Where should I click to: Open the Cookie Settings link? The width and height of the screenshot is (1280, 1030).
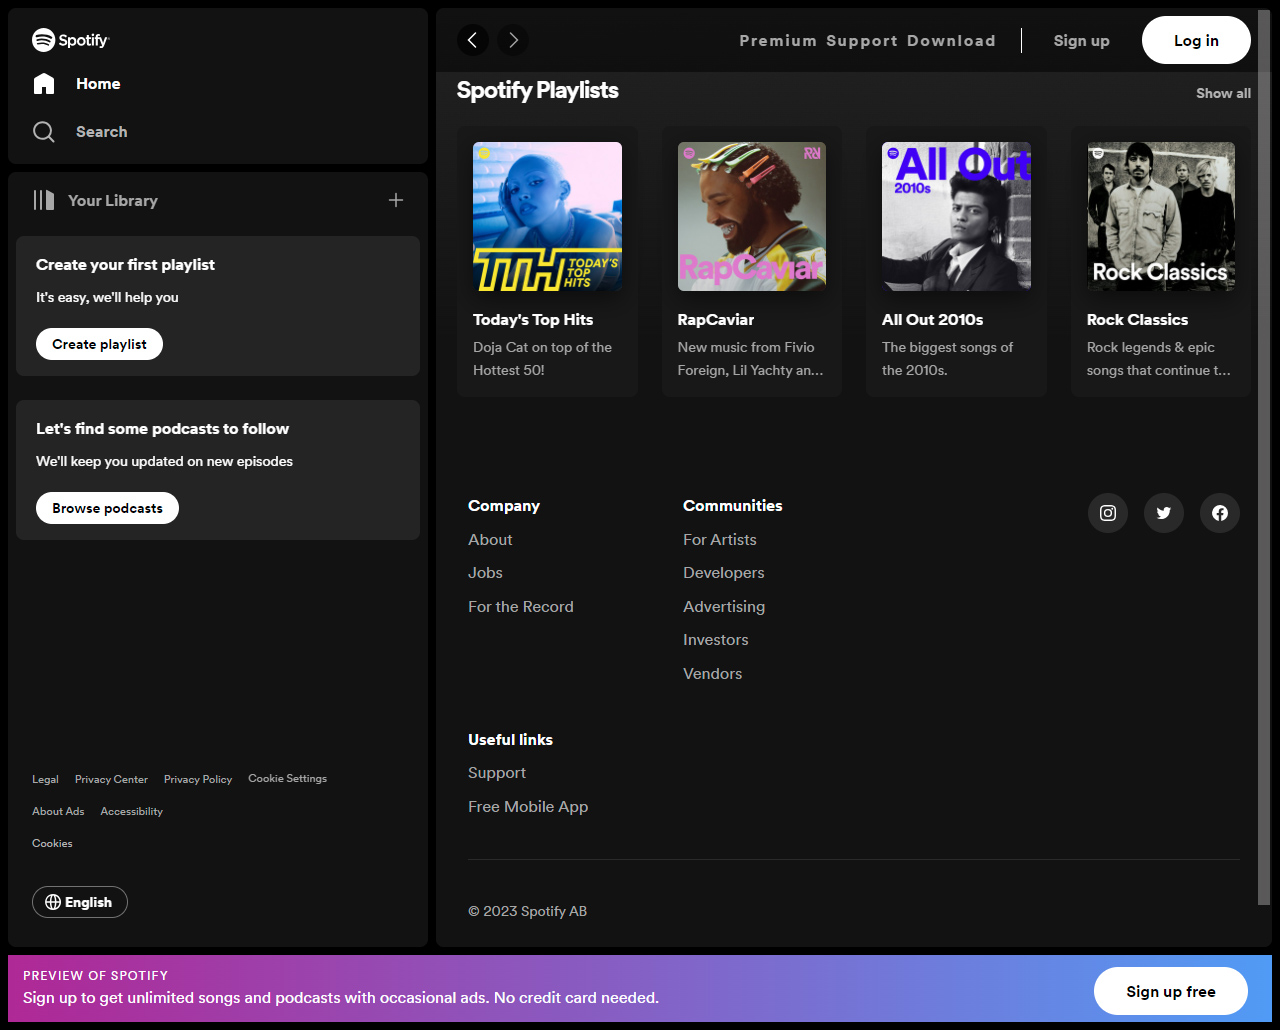[x=288, y=778]
